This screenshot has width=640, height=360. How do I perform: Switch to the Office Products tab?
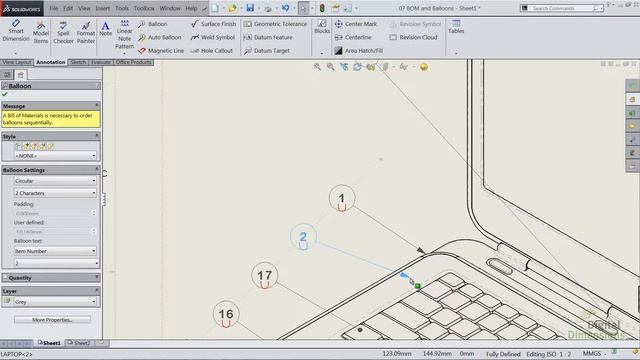click(133, 62)
